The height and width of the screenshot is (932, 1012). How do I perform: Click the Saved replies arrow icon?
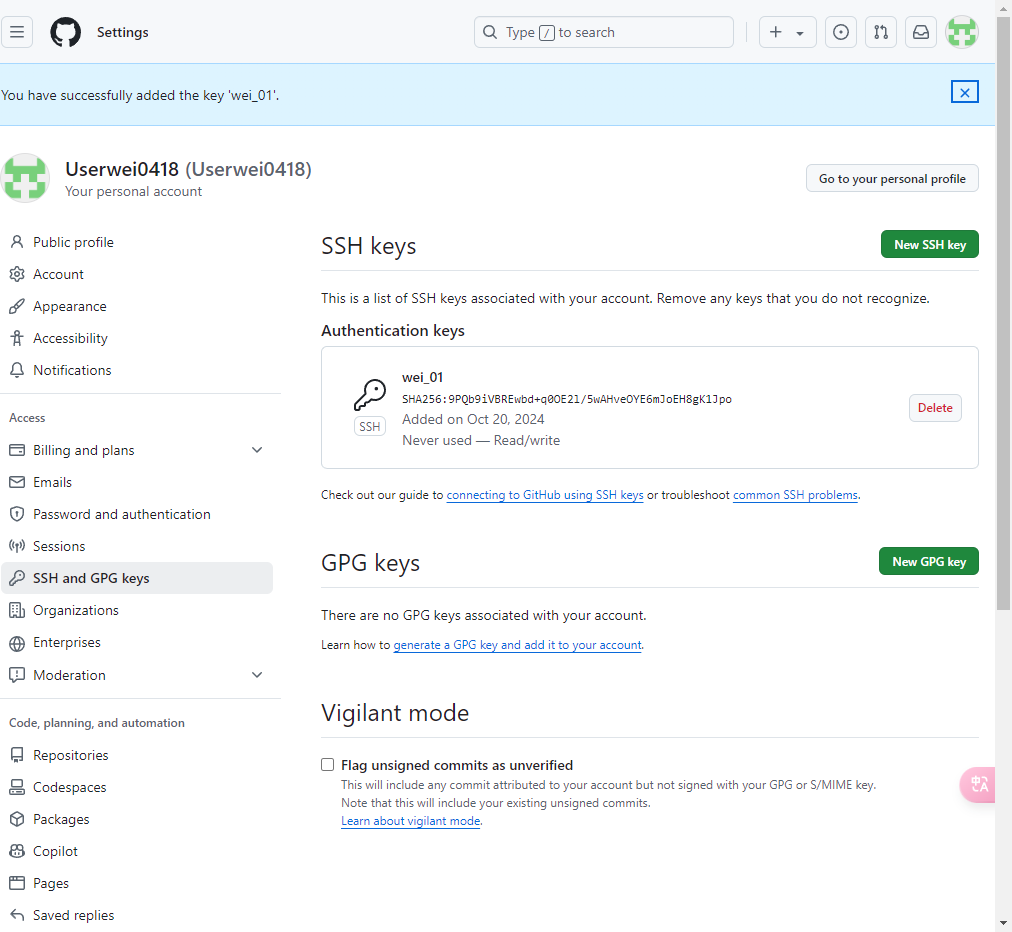pyautogui.click(x=17, y=915)
